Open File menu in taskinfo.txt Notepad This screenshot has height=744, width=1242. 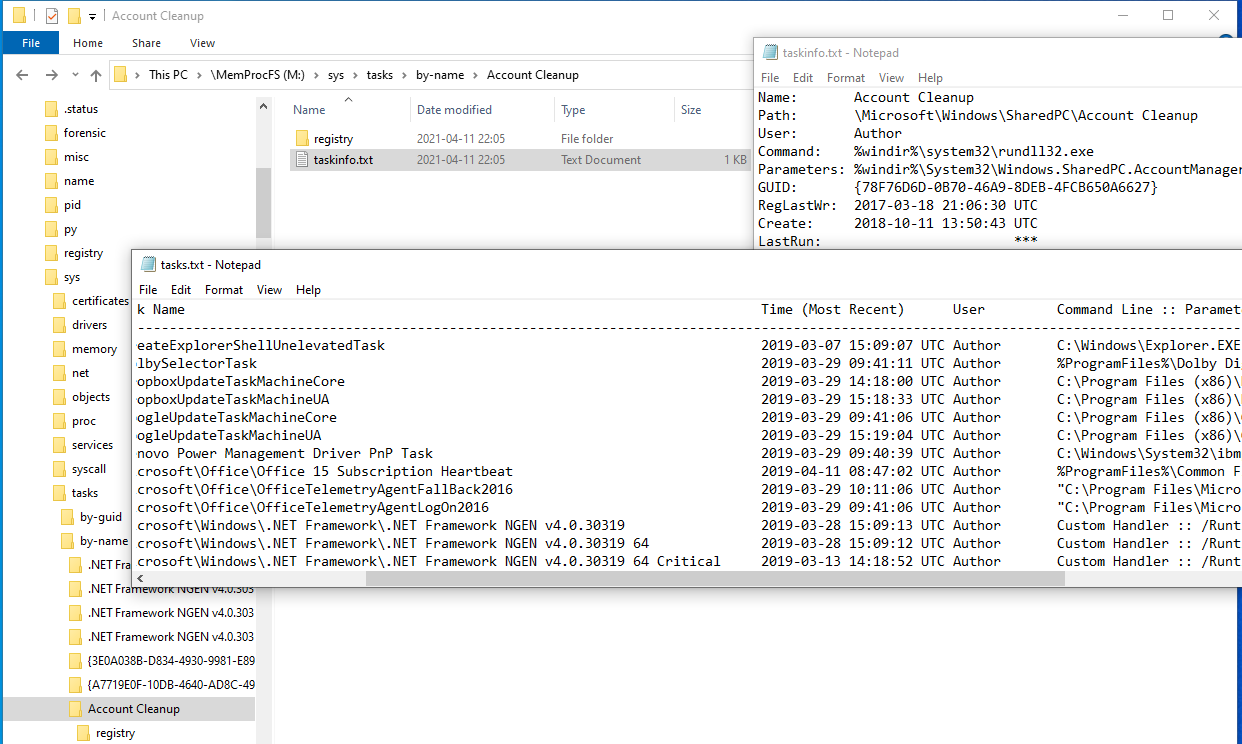[770, 77]
